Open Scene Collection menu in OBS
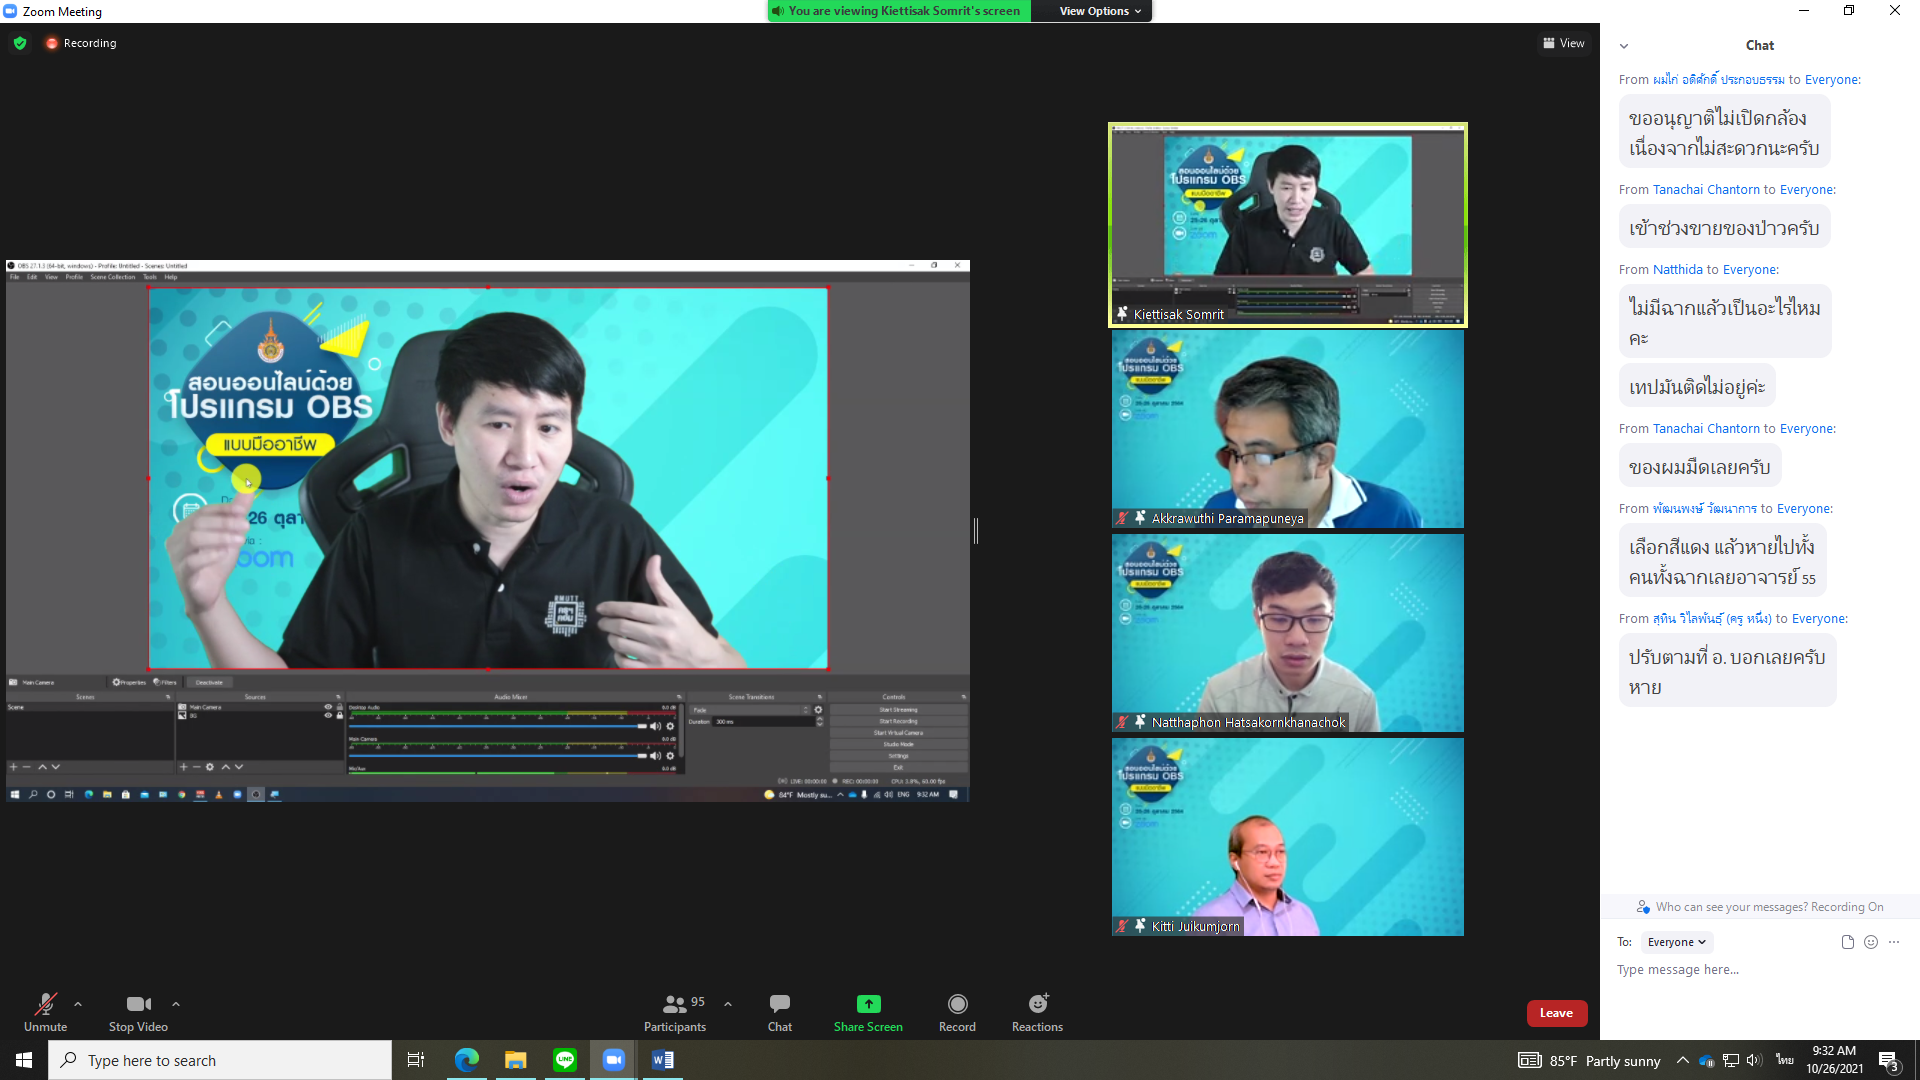1920x1080 pixels. pos(113,277)
